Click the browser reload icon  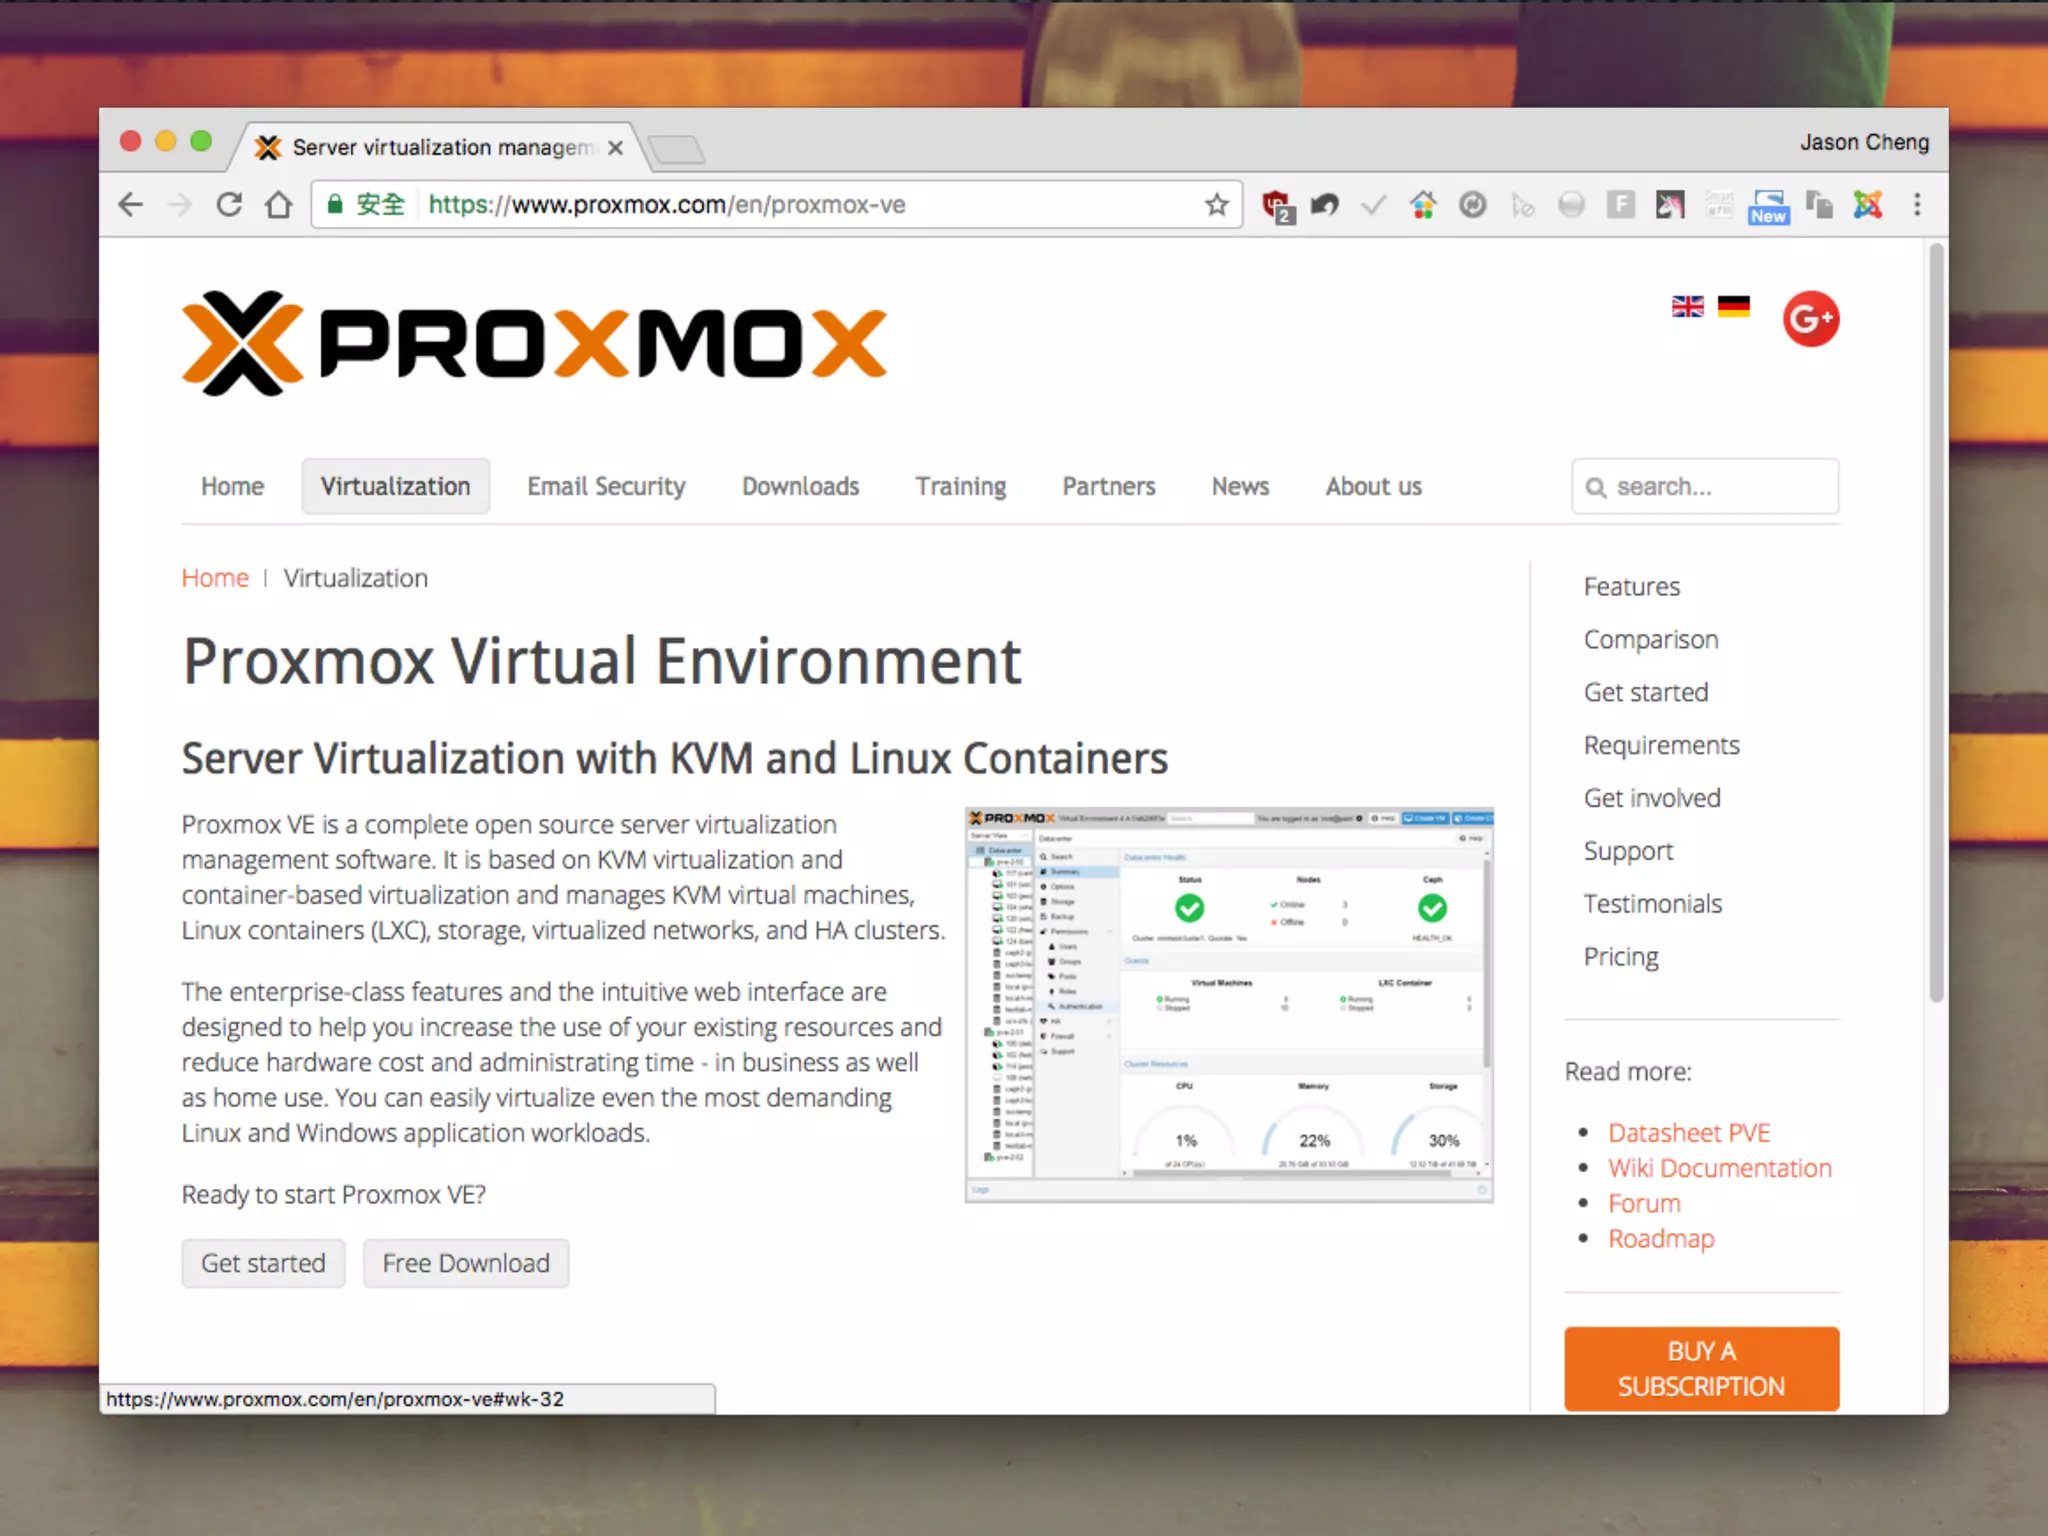229,205
